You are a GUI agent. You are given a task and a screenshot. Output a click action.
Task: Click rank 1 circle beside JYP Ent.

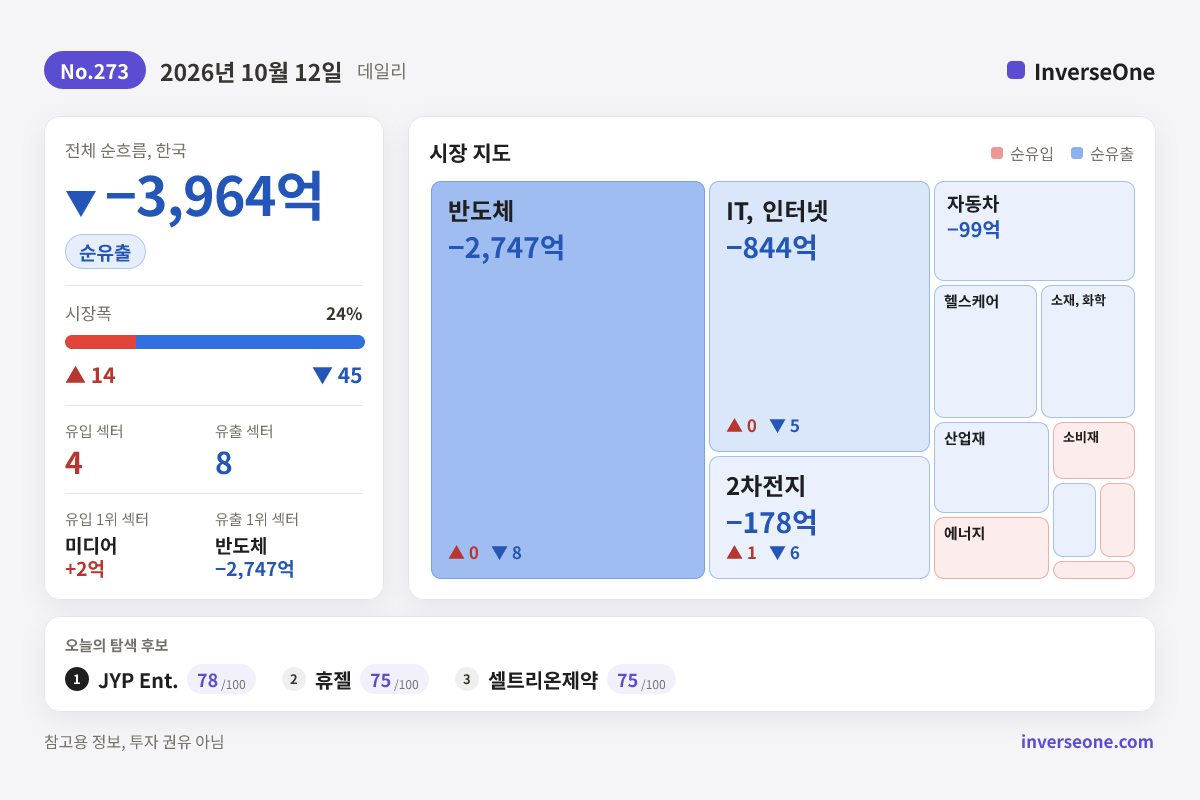[x=77, y=679]
